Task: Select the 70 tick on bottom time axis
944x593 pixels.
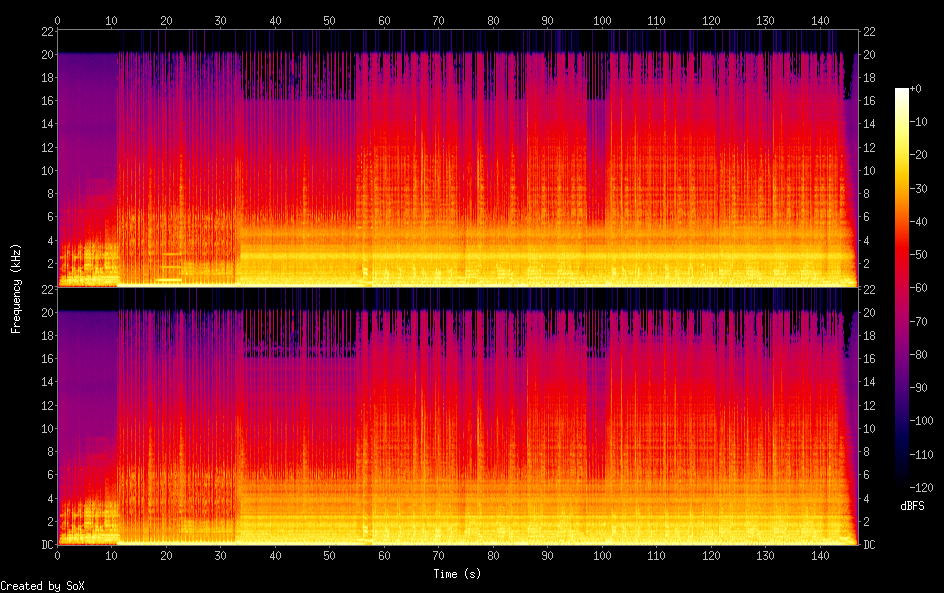Action: point(438,555)
